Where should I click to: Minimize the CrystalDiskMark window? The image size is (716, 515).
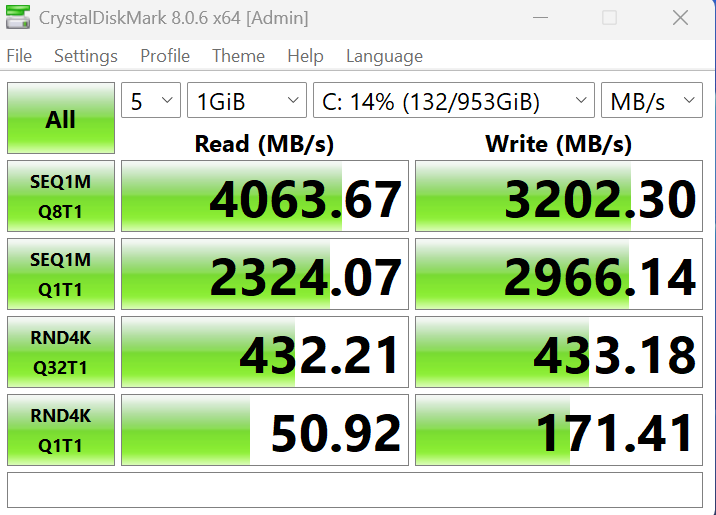540,18
